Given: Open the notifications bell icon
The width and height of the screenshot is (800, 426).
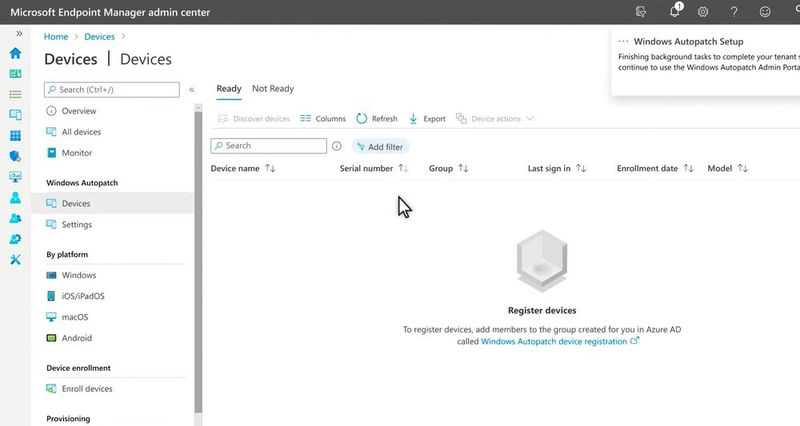Looking at the screenshot, I should pyautogui.click(x=675, y=11).
